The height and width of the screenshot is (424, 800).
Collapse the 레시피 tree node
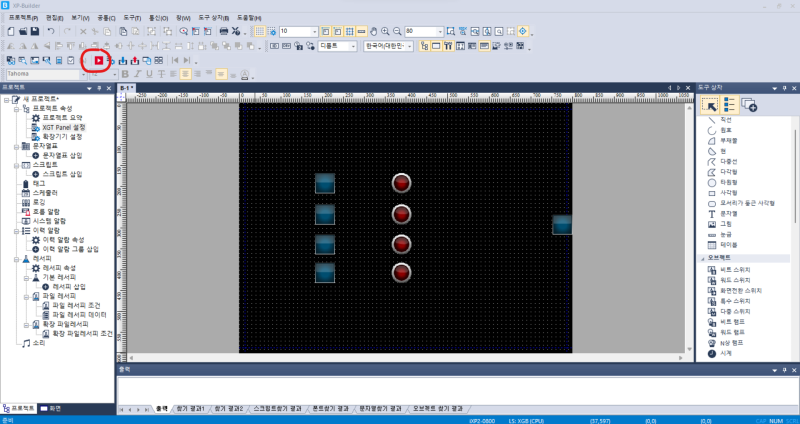16,259
